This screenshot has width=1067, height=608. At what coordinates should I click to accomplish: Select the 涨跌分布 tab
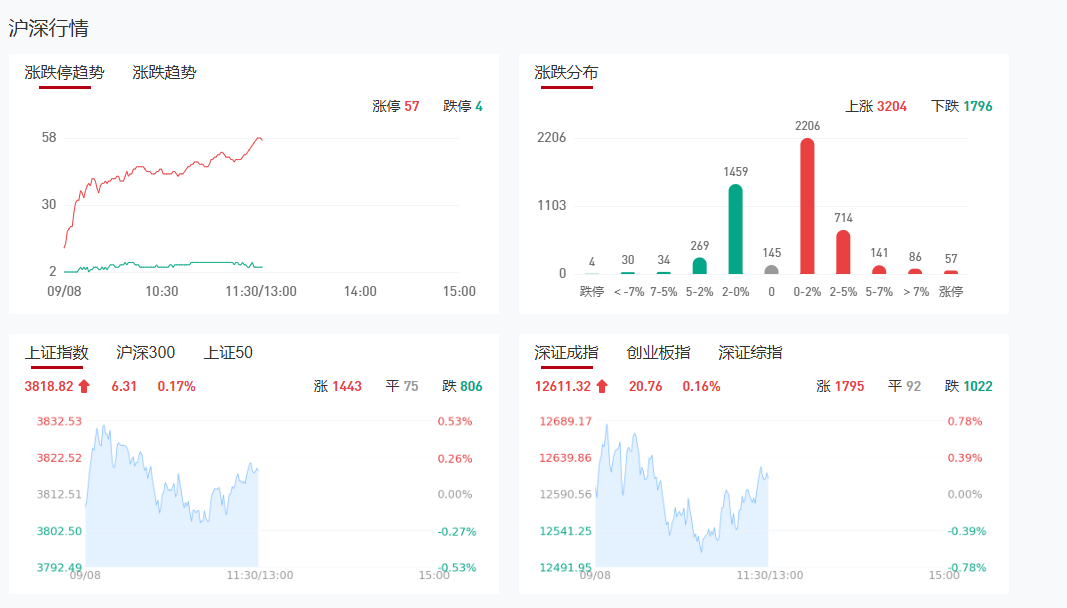pyautogui.click(x=566, y=72)
